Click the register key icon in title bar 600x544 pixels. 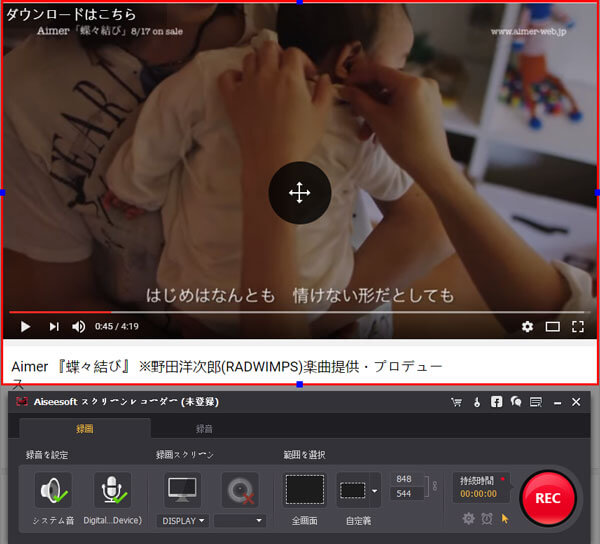(x=477, y=402)
